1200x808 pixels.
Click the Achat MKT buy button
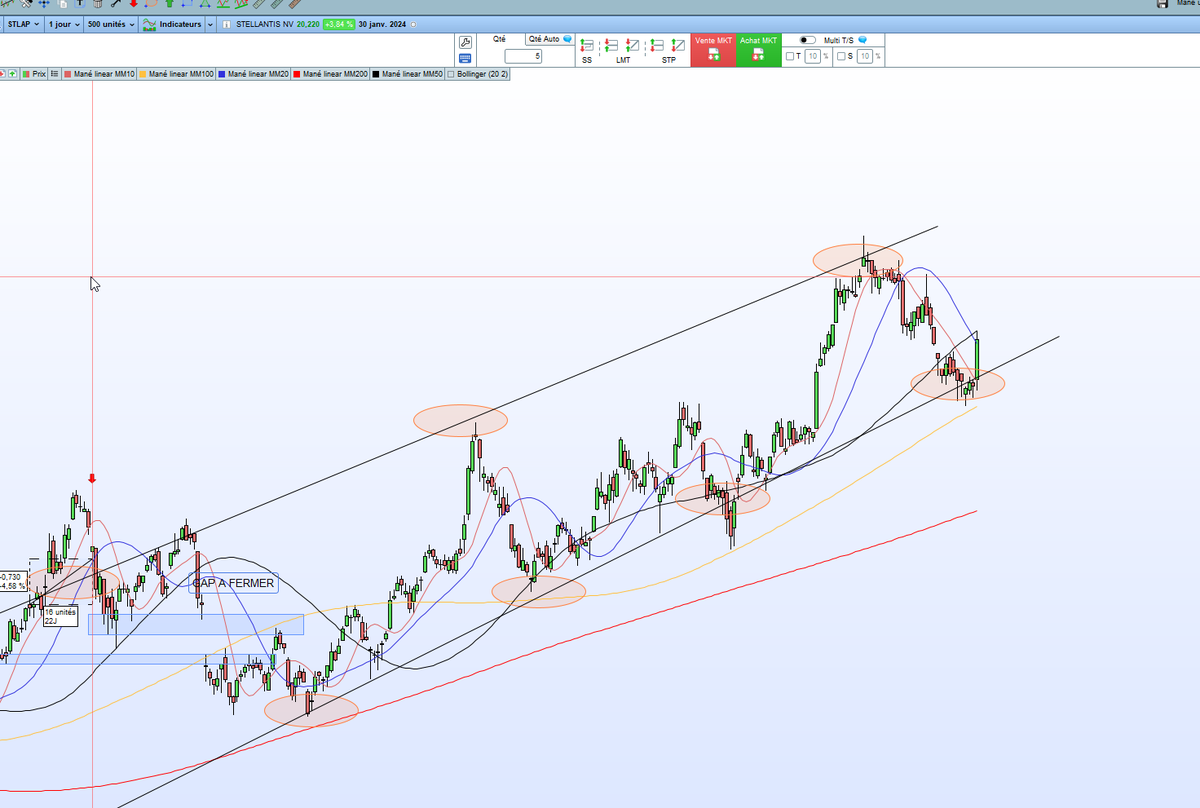pos(758,50)
